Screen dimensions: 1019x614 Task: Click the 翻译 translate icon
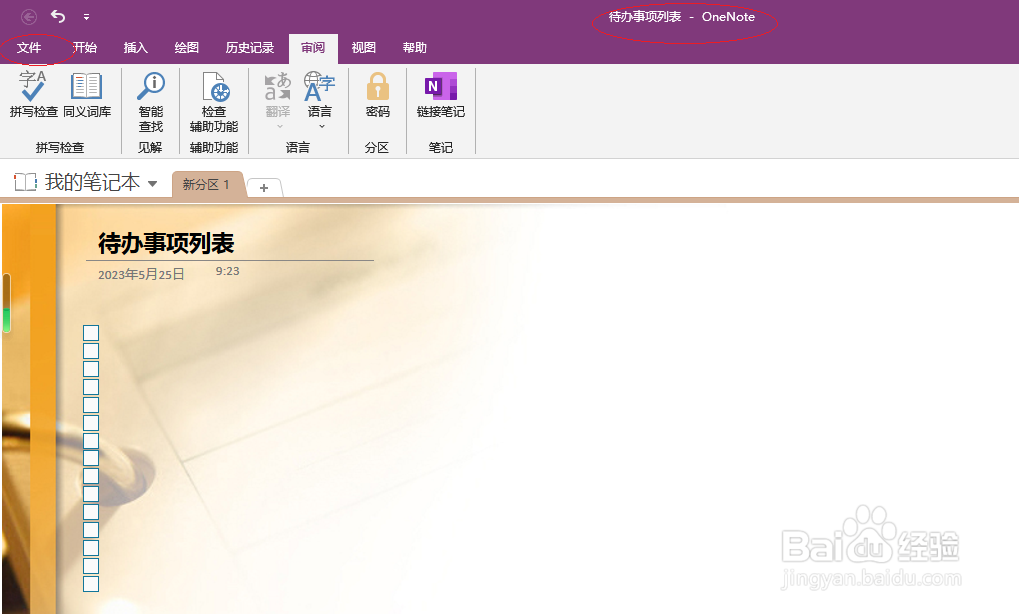coord(277,87)
